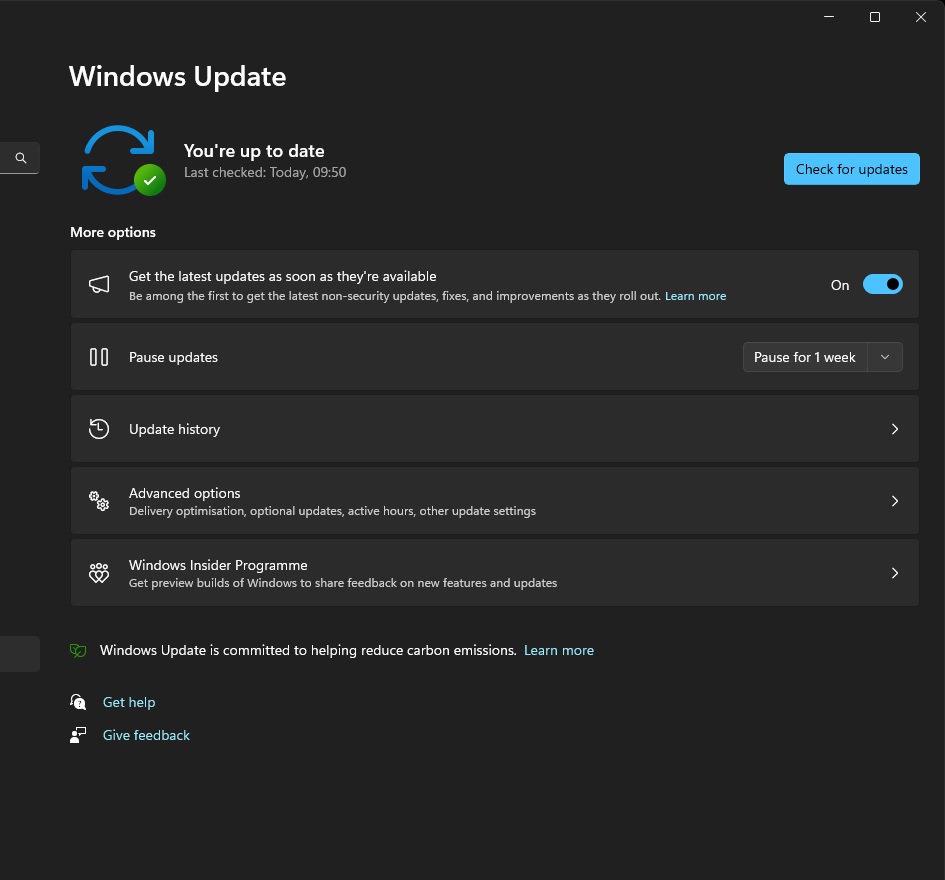Click the 'Windows Update' page title

coord(177,77)
